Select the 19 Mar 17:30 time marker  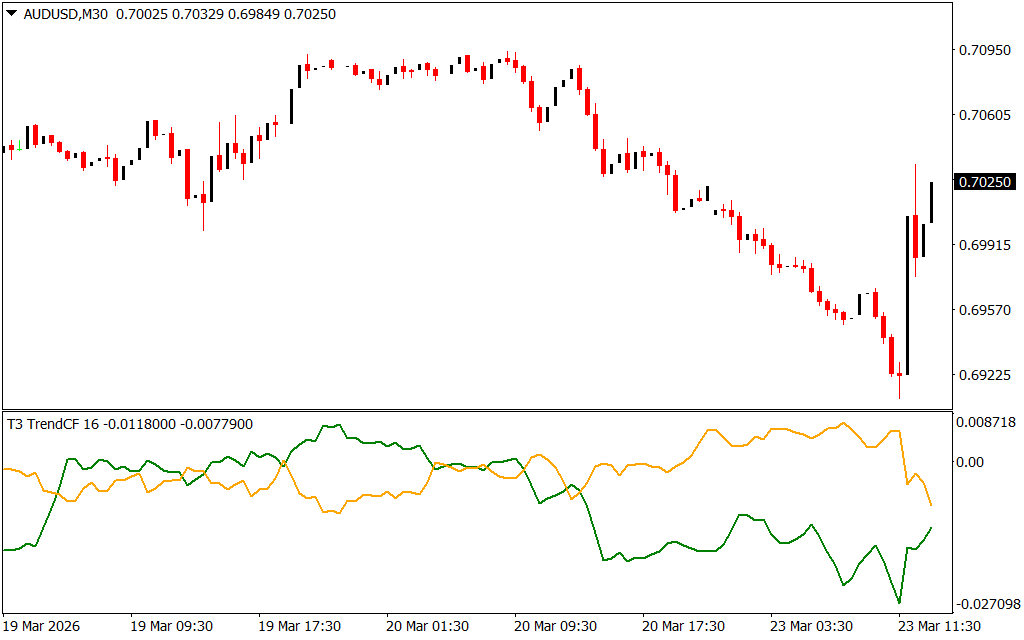point(300,626)
